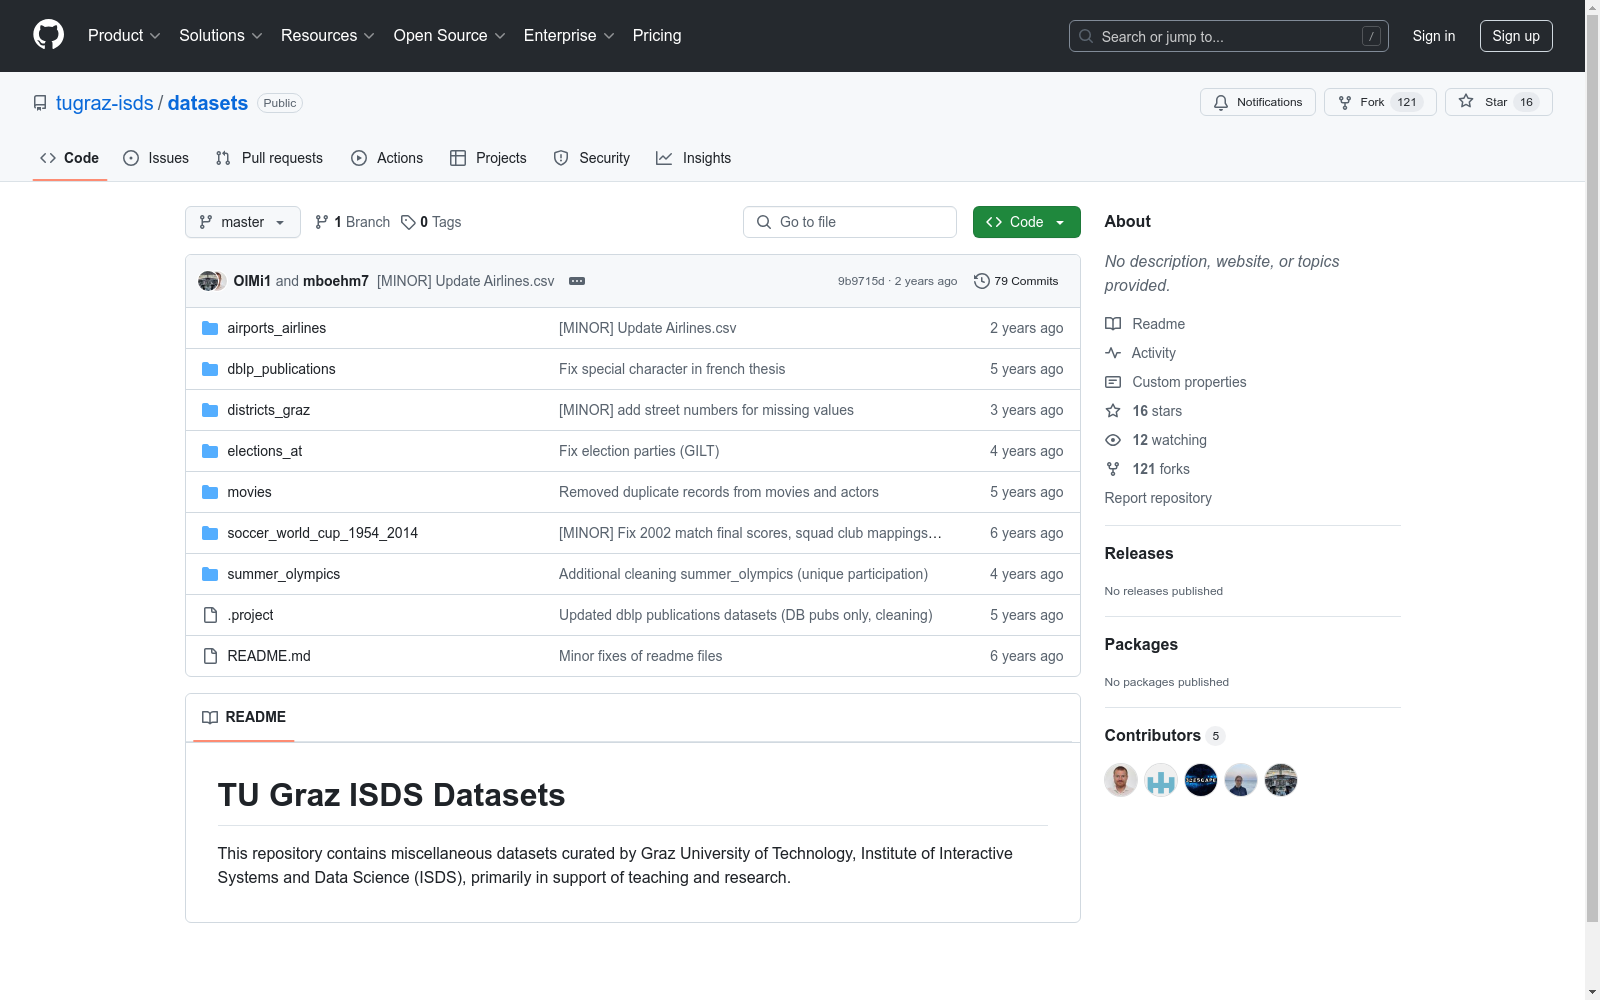
Task: Expand the Open Source menu
Action: coord(450,36)
